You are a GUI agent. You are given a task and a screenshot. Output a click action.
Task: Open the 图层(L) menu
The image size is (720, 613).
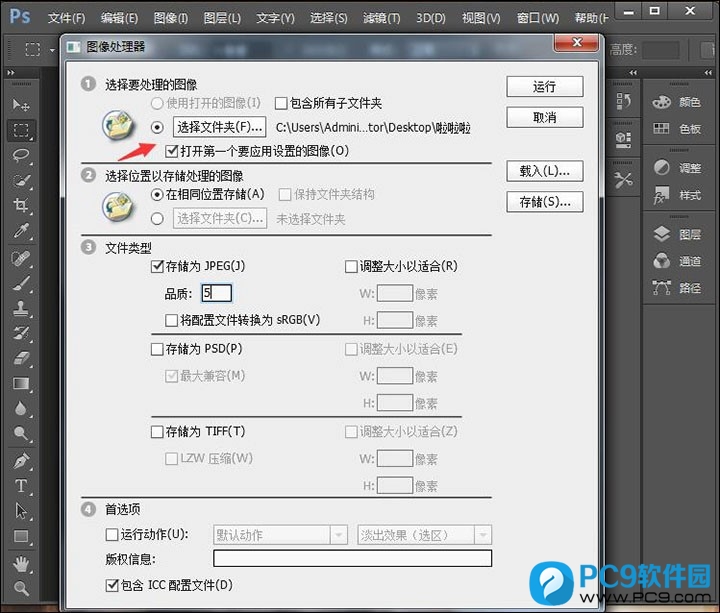point(222,18)
